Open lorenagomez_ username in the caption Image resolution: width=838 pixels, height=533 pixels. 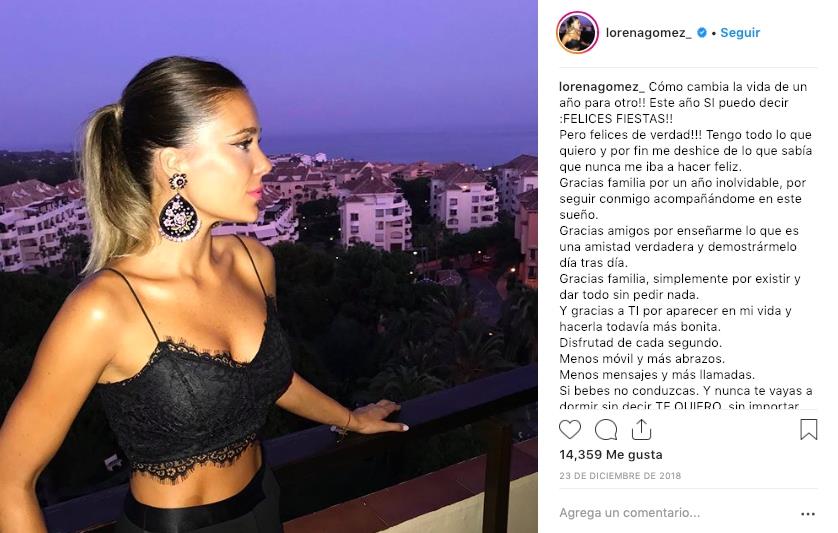coord(602,87)
